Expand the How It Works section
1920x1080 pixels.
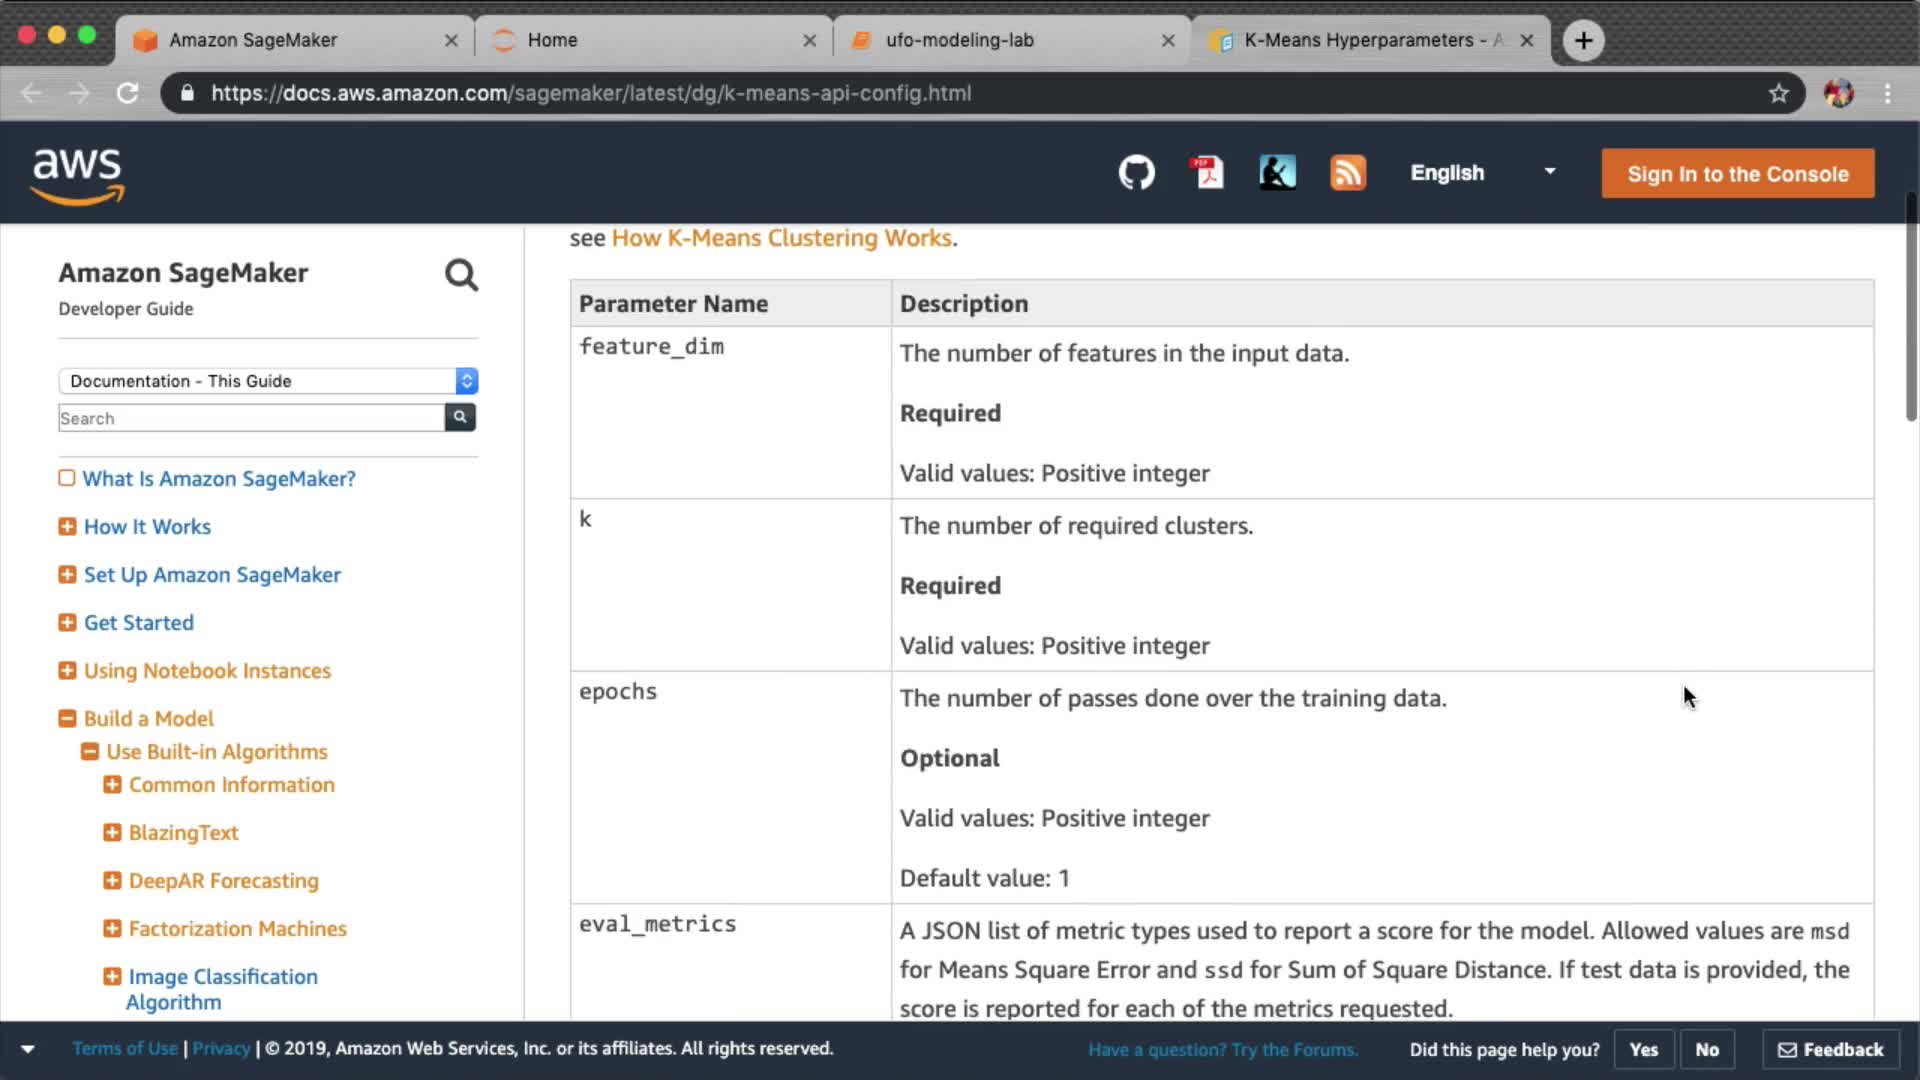click(67, 526)
